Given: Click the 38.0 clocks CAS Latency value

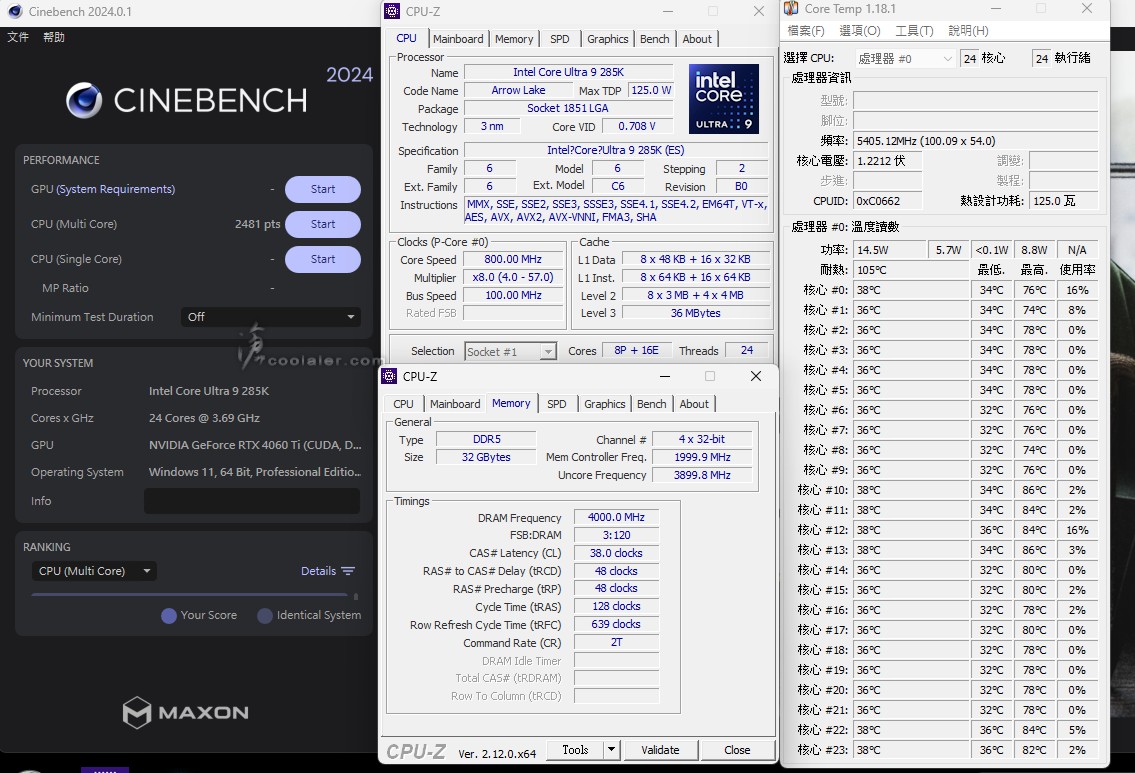Looking at the screenshot, I should (616, 553).
